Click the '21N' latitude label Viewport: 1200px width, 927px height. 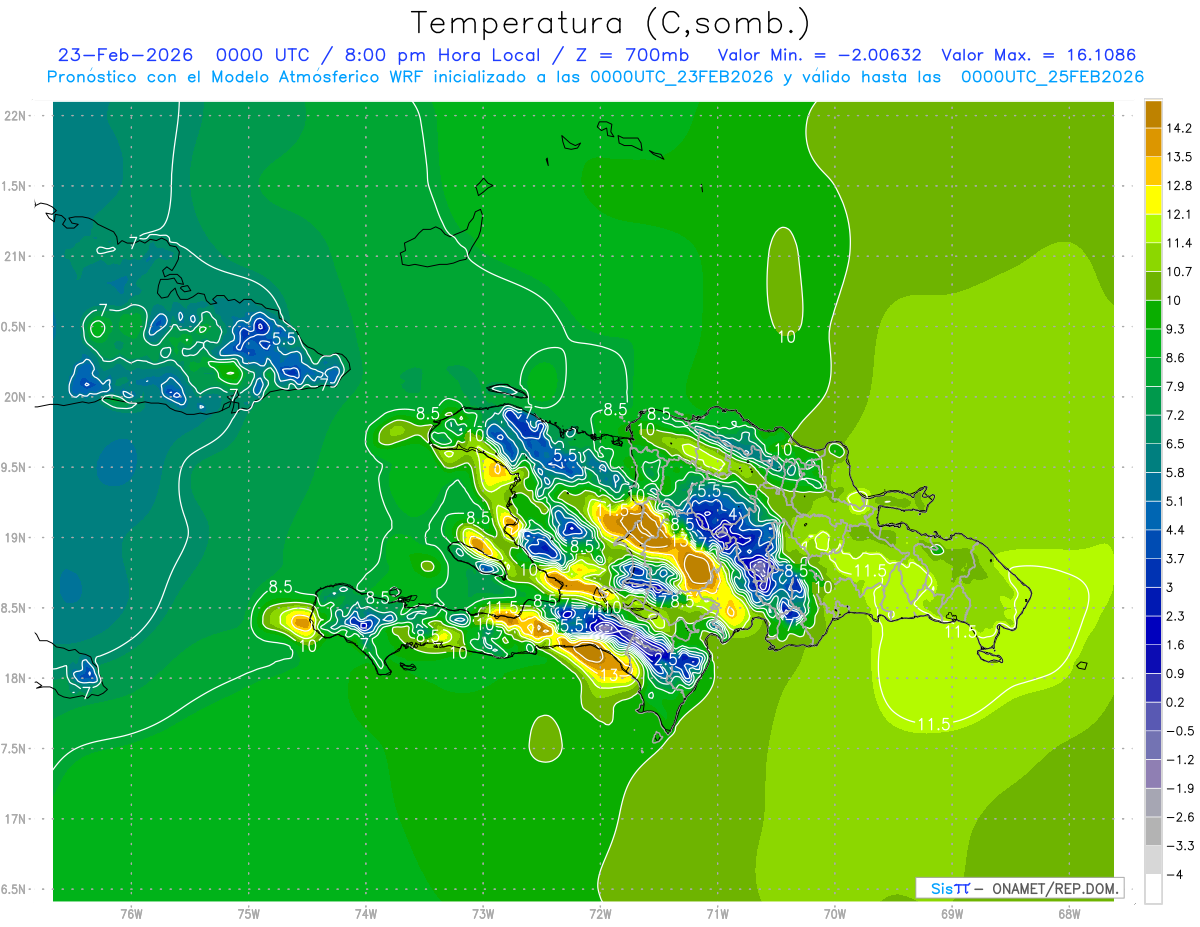(x=17, y=257)
